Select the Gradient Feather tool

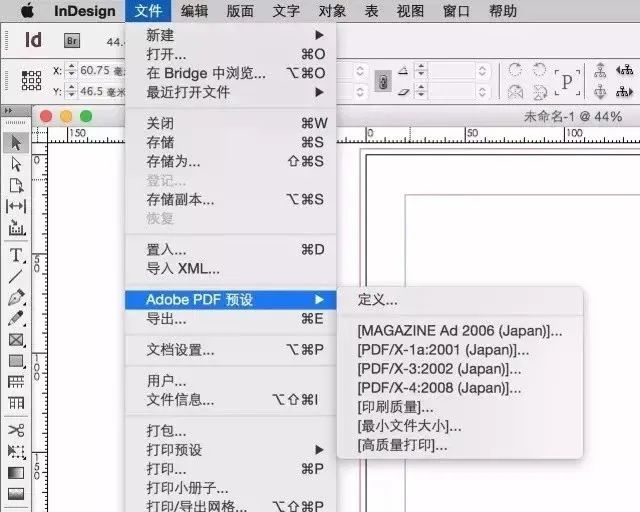point(16,494)
